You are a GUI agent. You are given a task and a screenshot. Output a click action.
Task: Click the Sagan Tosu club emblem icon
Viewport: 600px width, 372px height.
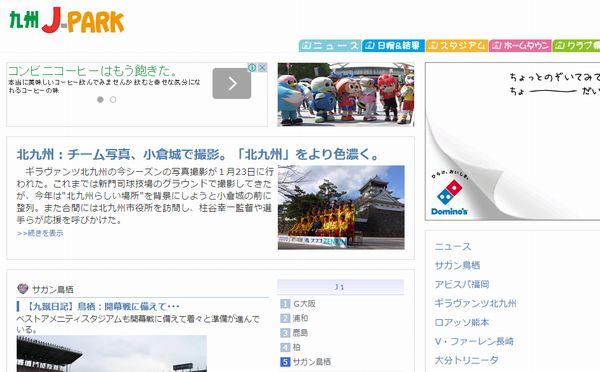[23, 289]
